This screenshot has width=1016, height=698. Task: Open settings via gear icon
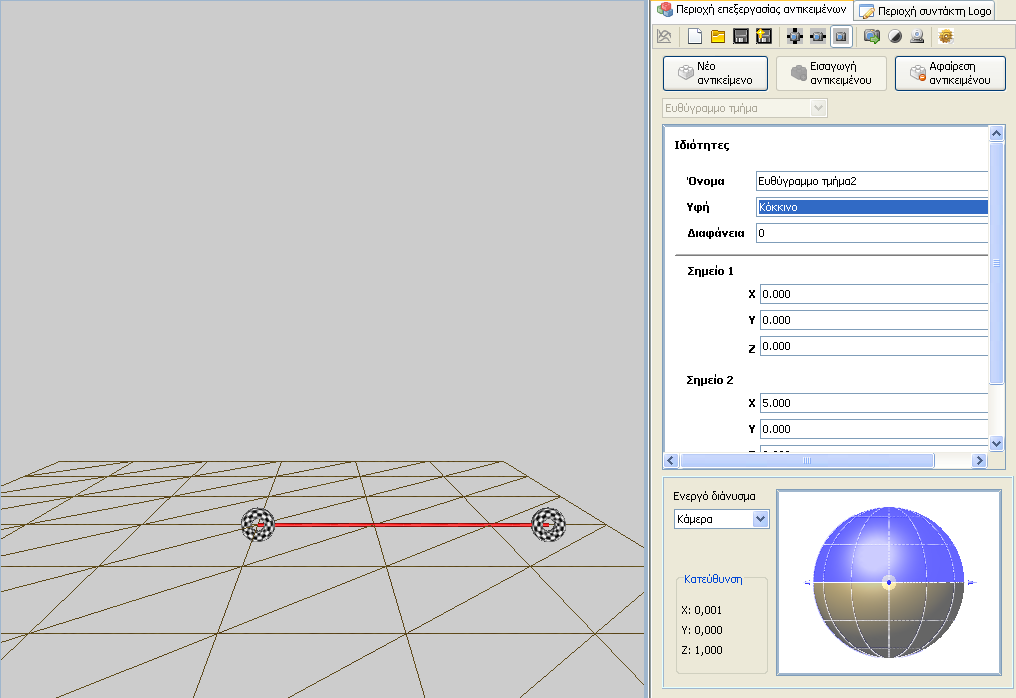click(946, 36)
